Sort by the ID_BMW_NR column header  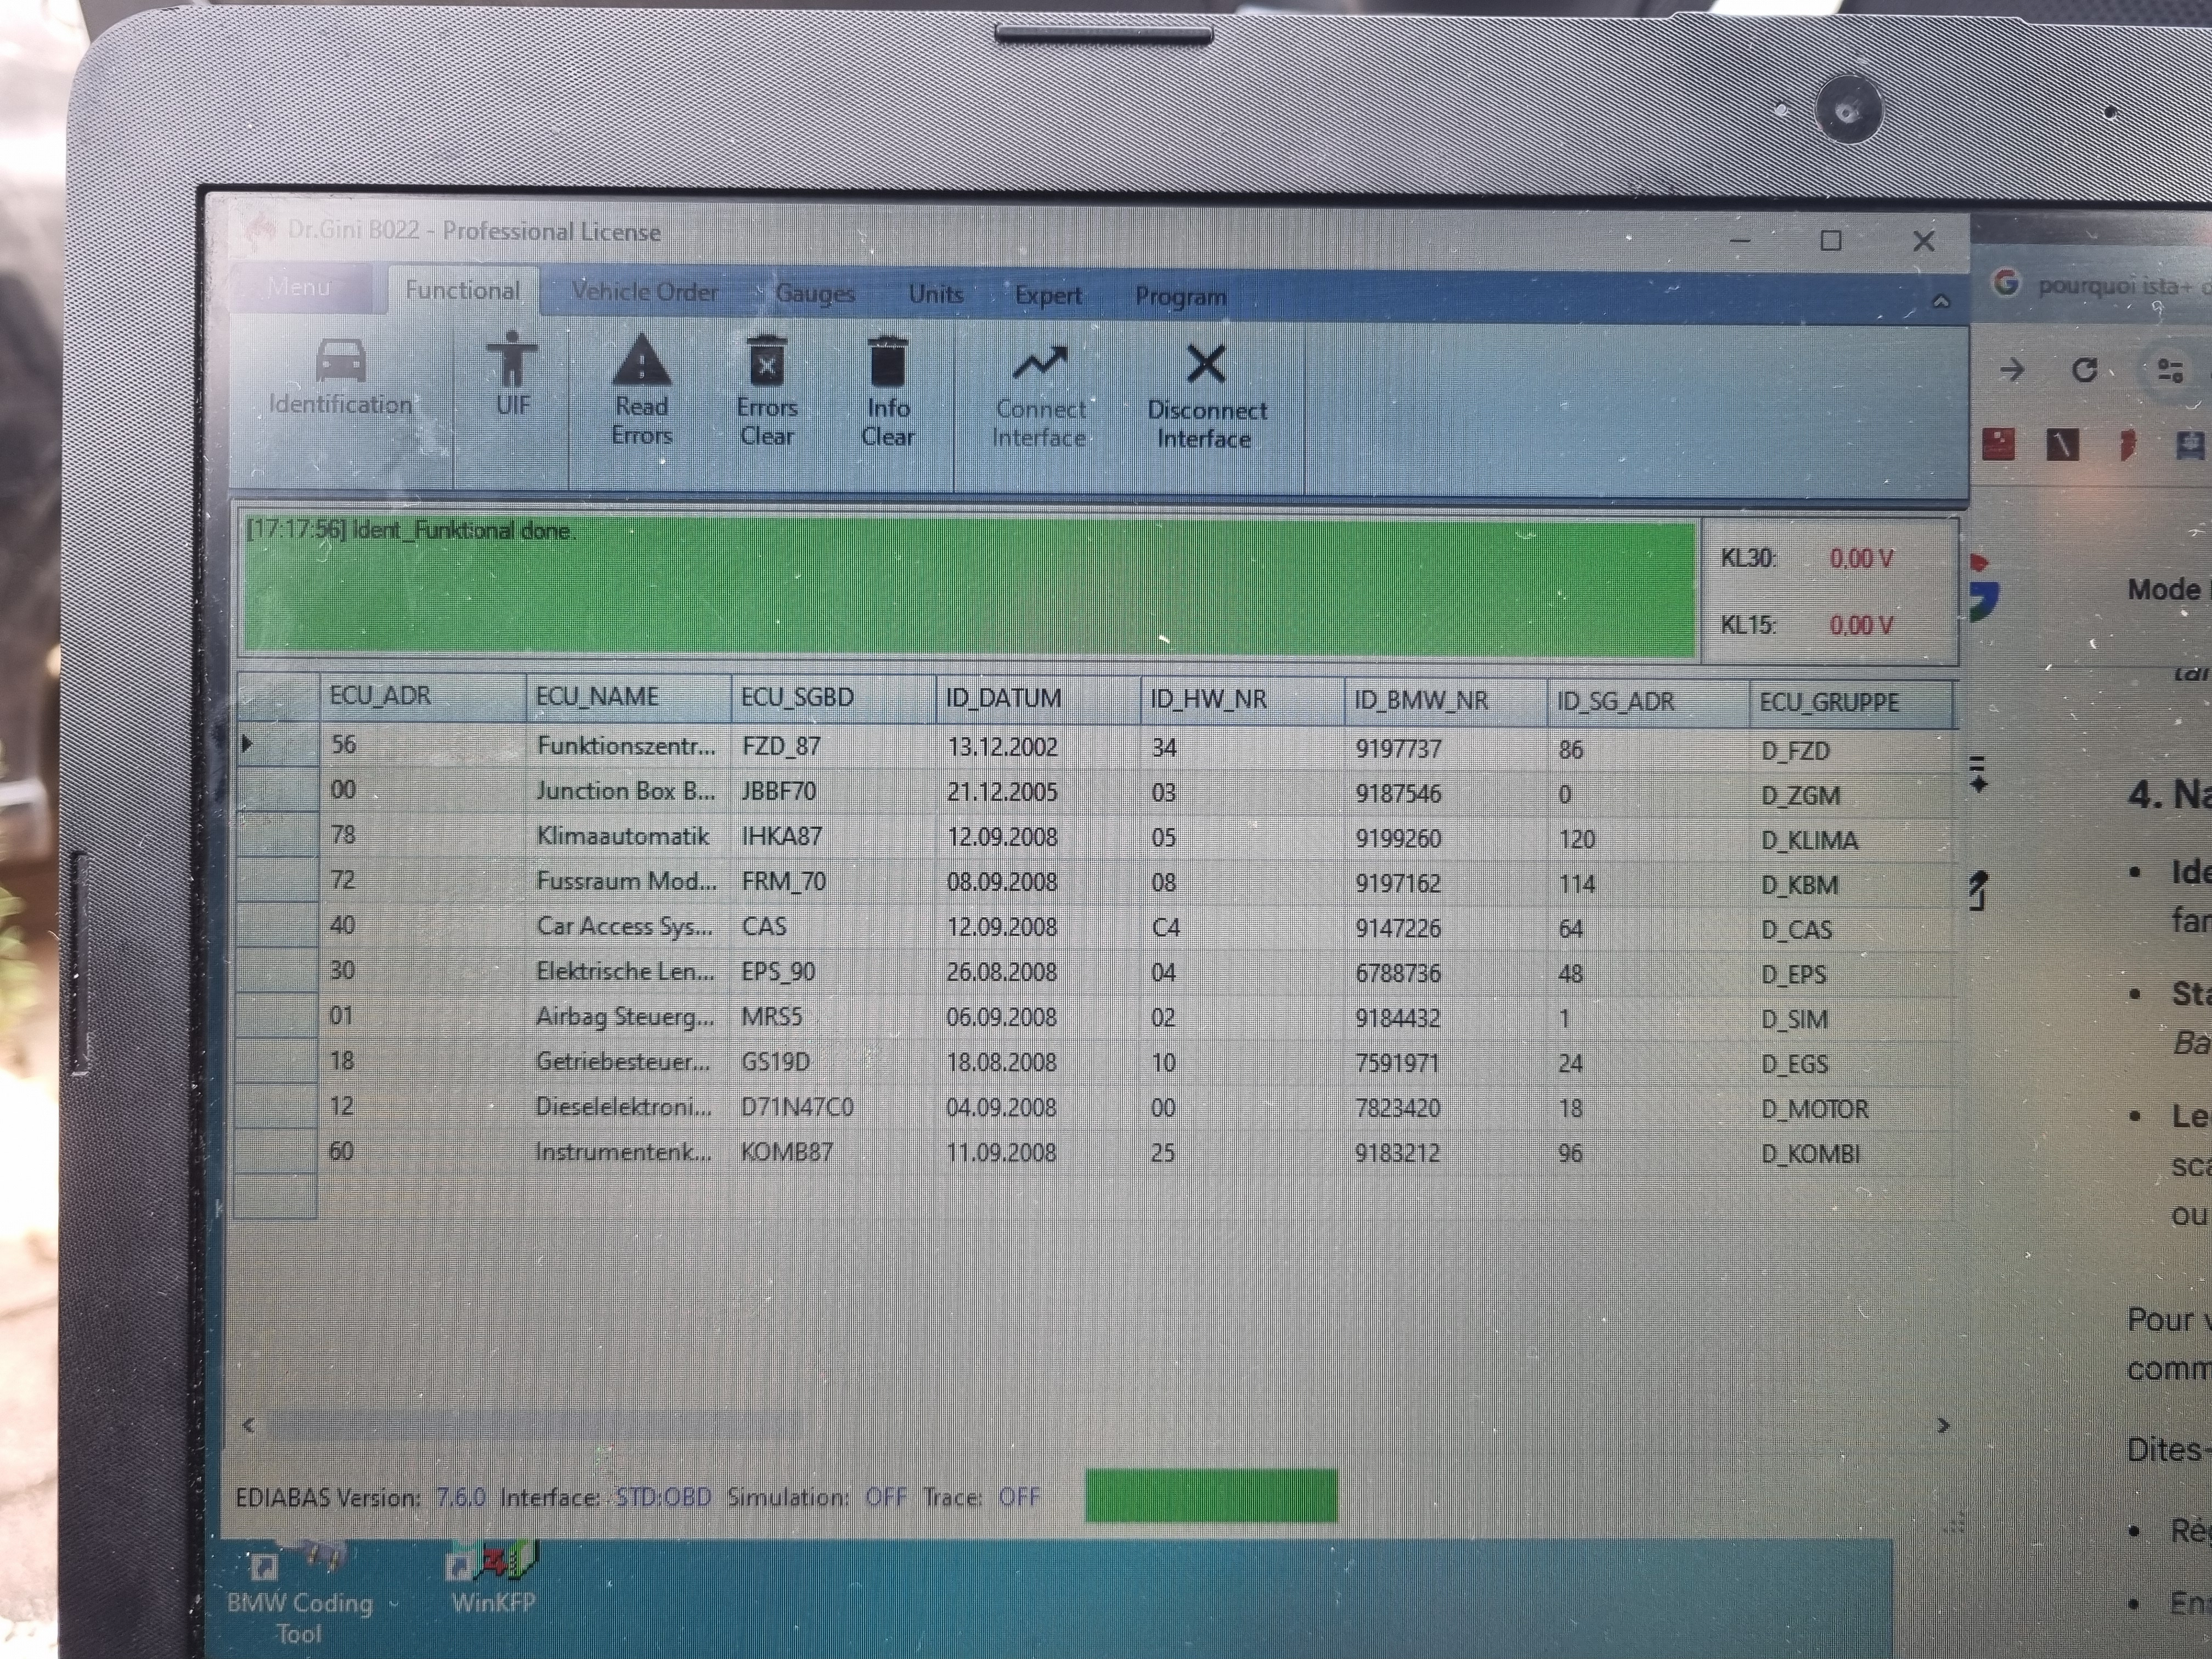tap(1446, 701)
